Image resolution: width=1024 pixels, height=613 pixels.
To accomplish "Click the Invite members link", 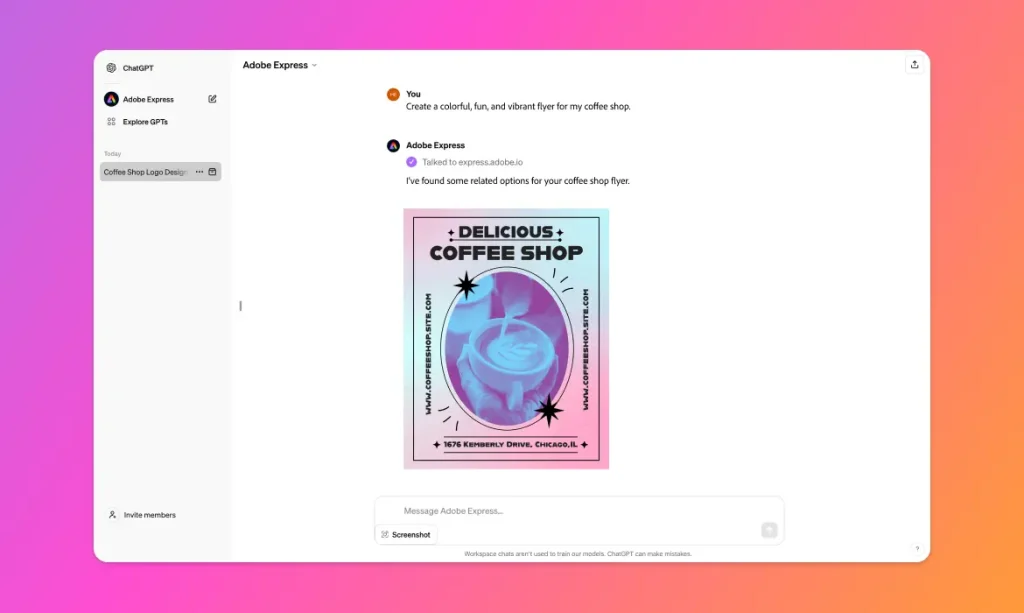I will click(149, 515).
